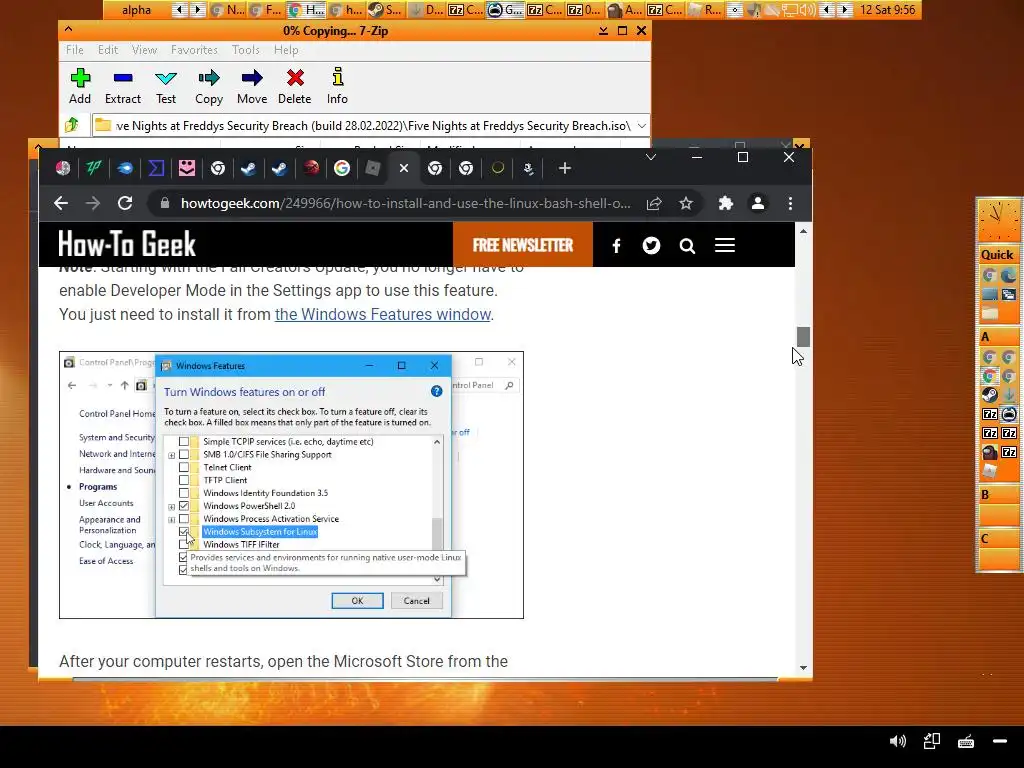Open How-To Geek's Facebook page

pyautogui.click(x=616, y=246)
